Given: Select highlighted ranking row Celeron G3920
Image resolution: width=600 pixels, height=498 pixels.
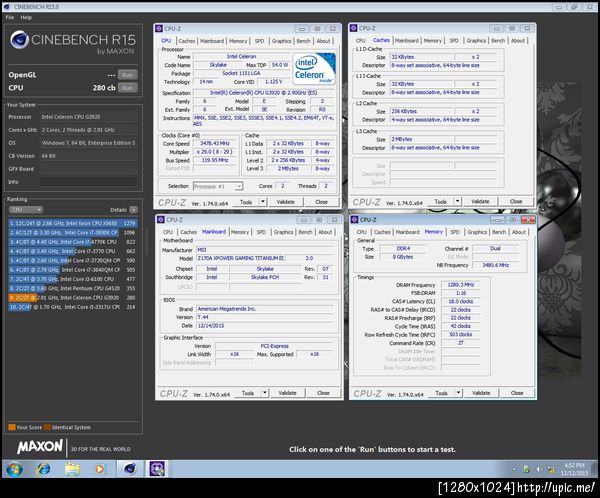Looking at the screenshot, I should 73,297.
